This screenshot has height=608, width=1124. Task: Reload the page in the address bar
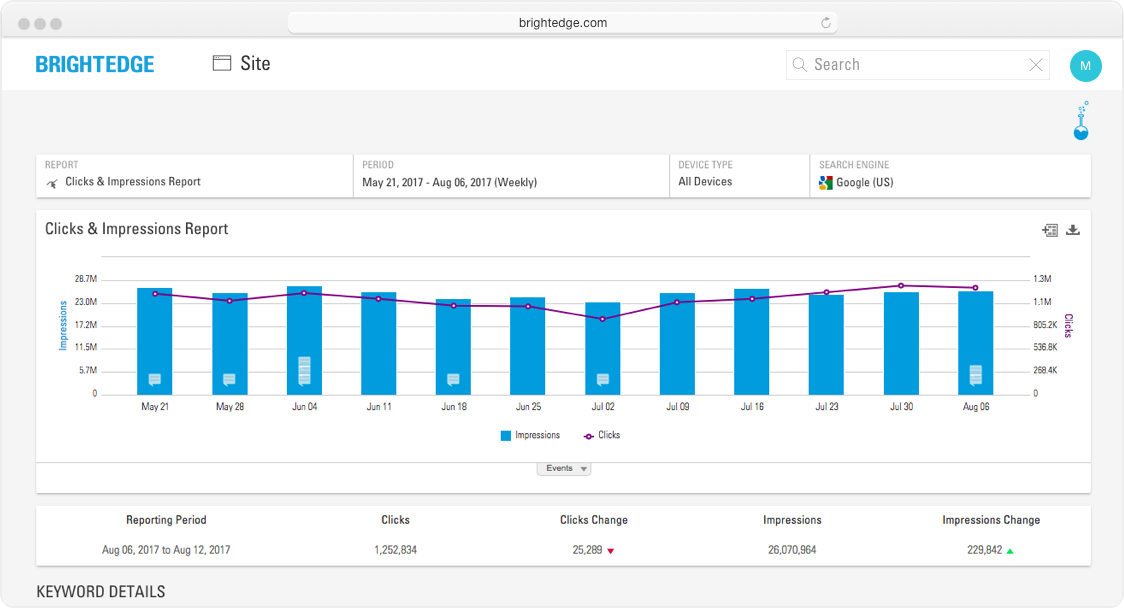click(x=826, y=23)
